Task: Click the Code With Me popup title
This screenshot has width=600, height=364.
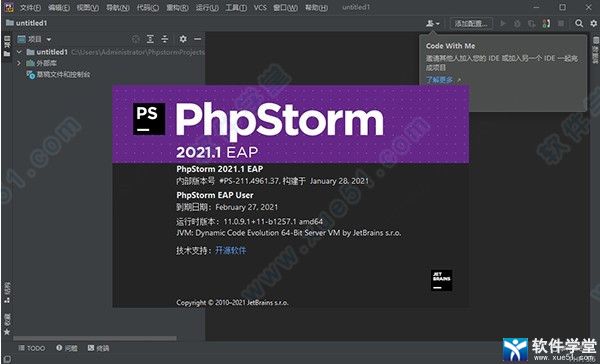Action: pos(450,46)
